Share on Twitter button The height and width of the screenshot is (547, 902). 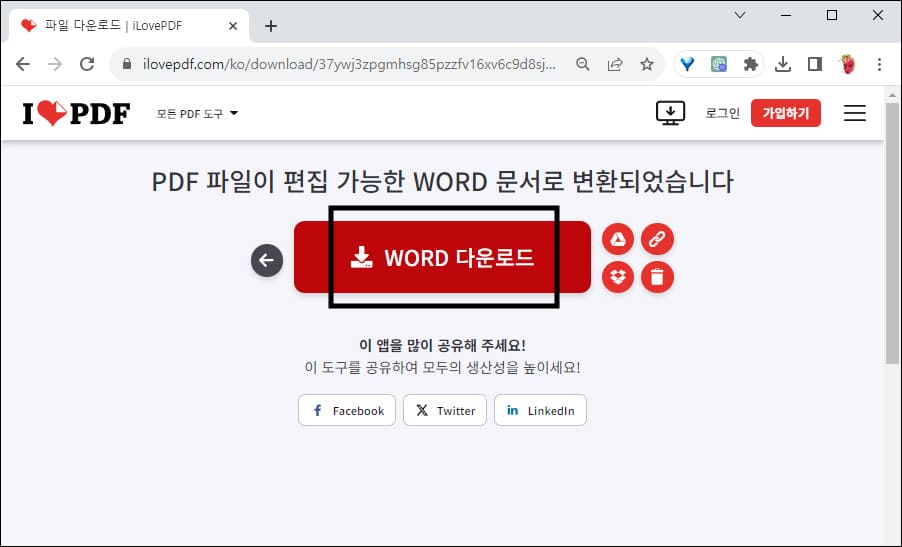(x=445, y=410)
